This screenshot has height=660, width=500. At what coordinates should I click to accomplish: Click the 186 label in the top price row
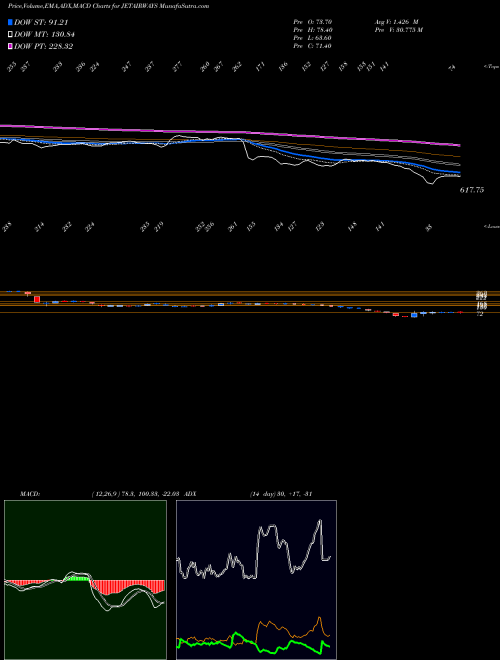283,66
